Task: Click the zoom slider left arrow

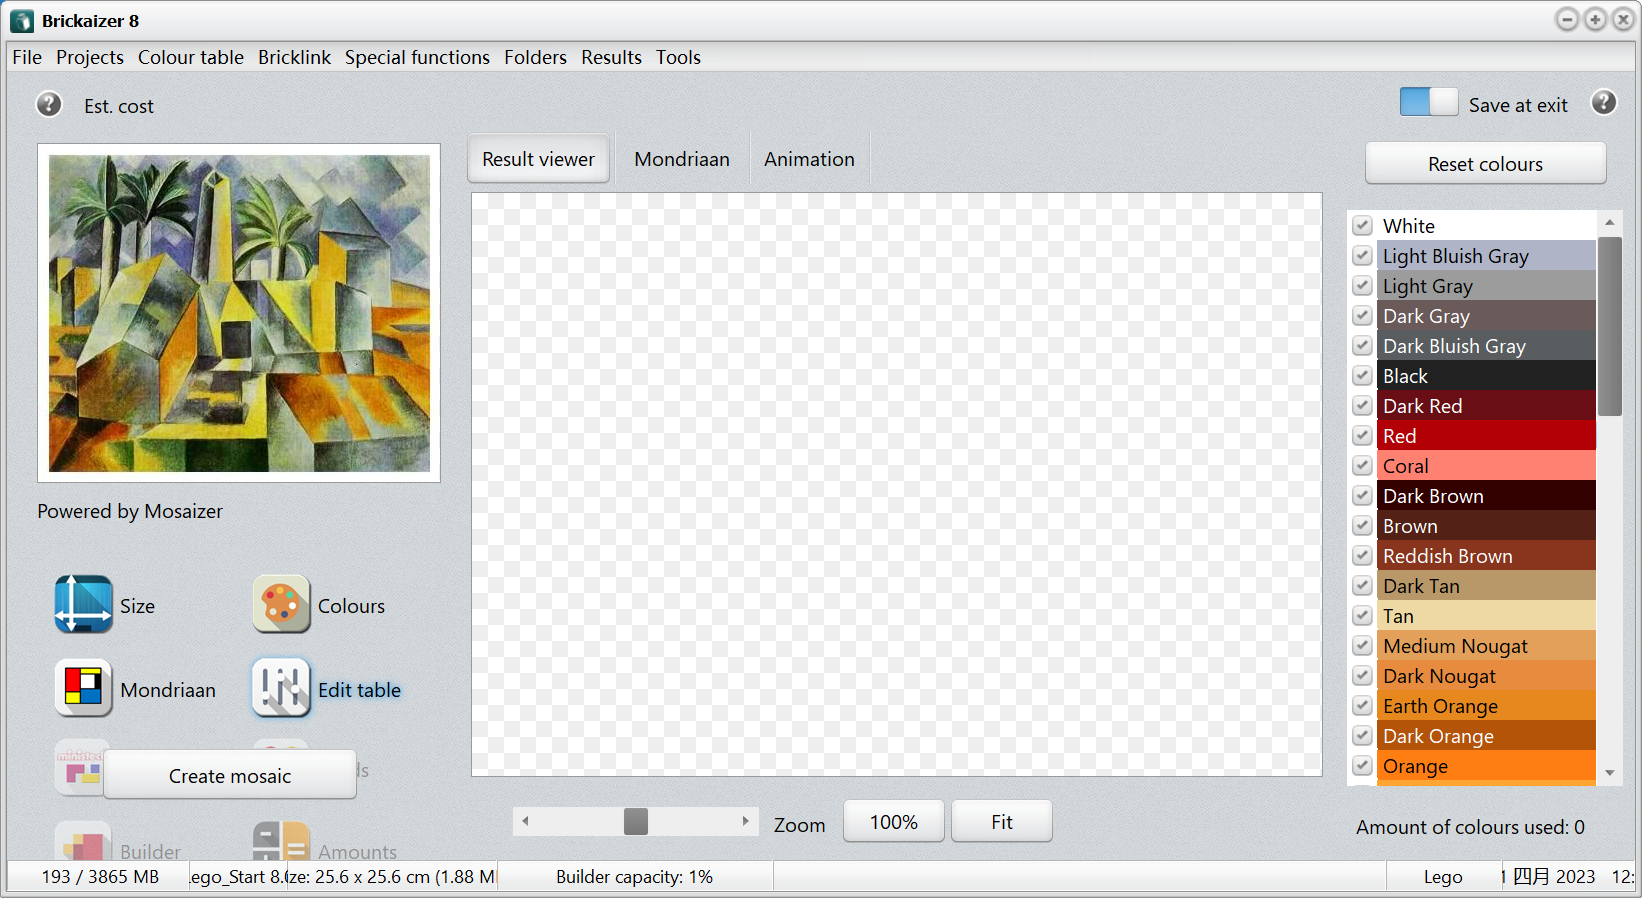Action: click(x=526, y=821)
